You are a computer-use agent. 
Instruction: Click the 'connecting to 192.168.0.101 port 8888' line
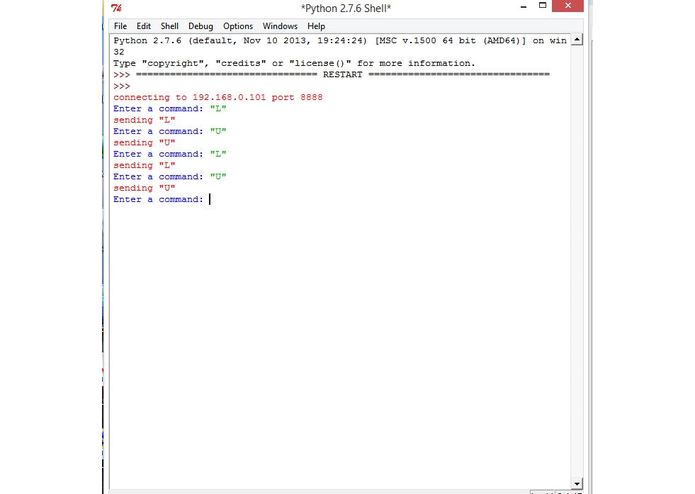(218, 97)
